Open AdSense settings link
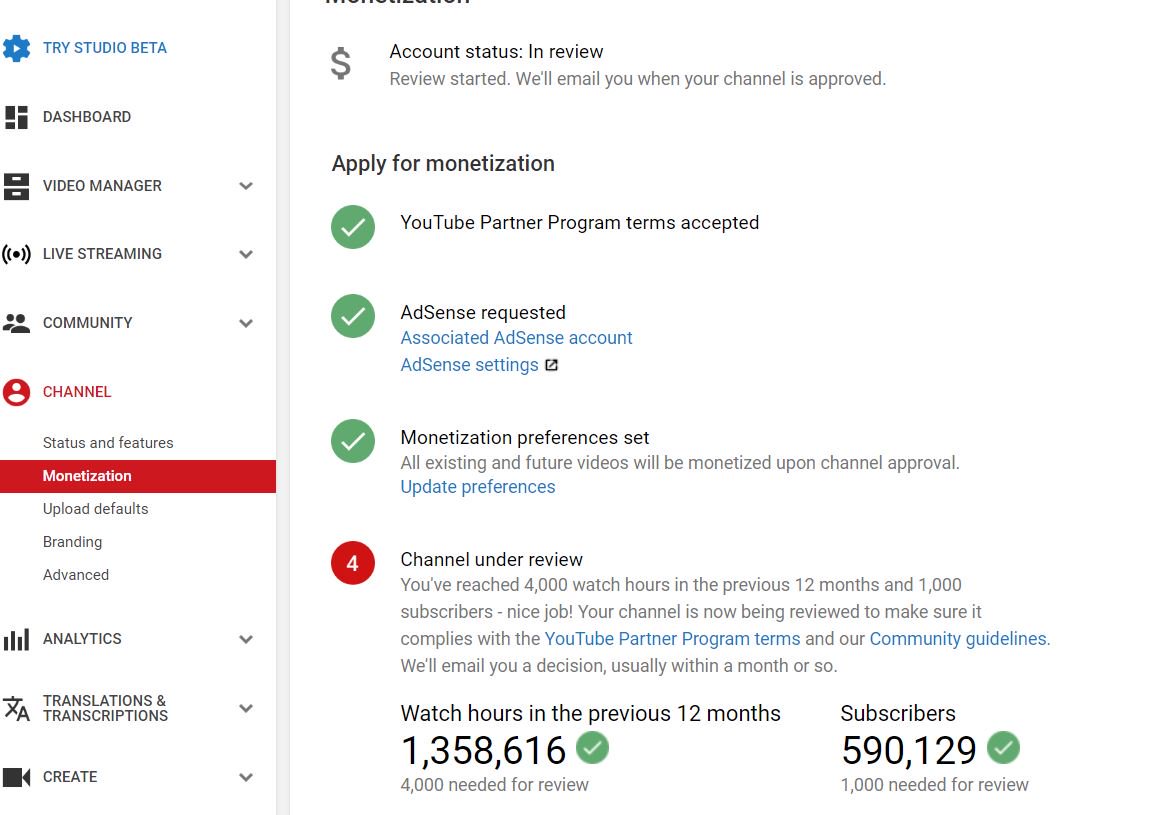This screenshot has width=1174, height=815. 469,364
